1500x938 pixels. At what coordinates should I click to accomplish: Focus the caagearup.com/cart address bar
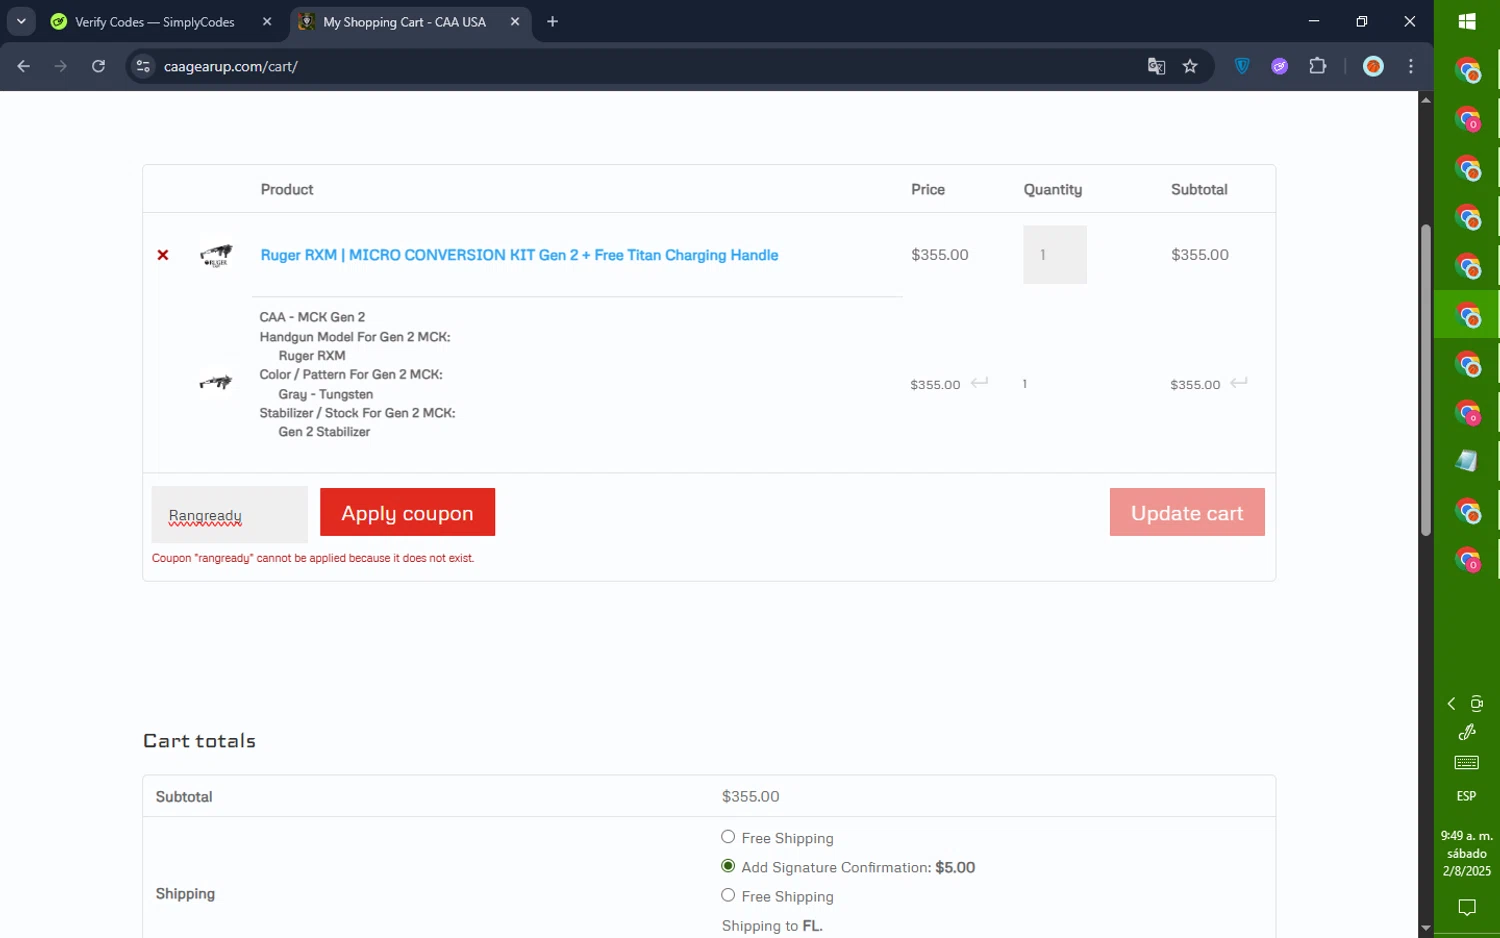click(x=640, y=66)
